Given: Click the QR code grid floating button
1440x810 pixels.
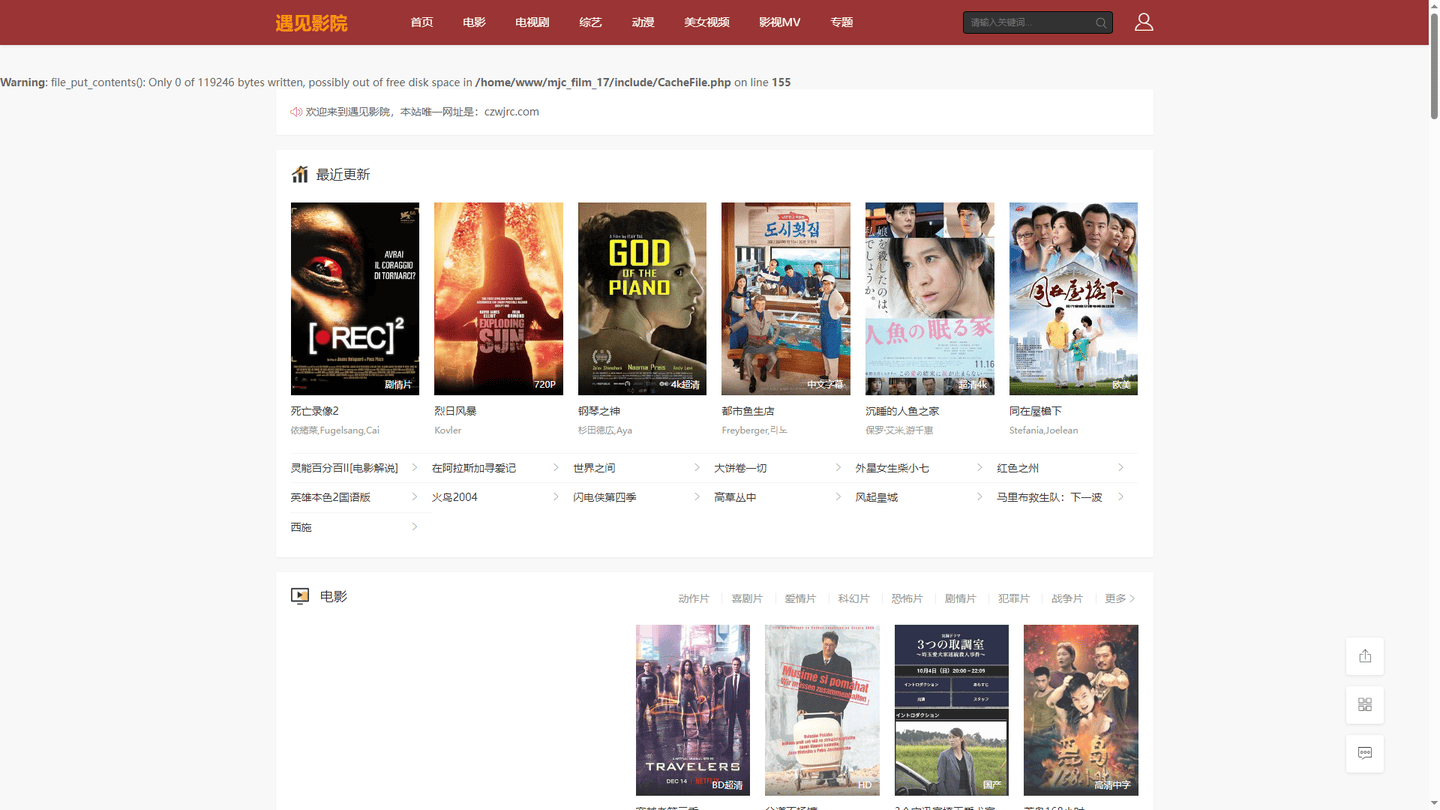Looking at the screenshot, I should click(x=1365, y=705).
